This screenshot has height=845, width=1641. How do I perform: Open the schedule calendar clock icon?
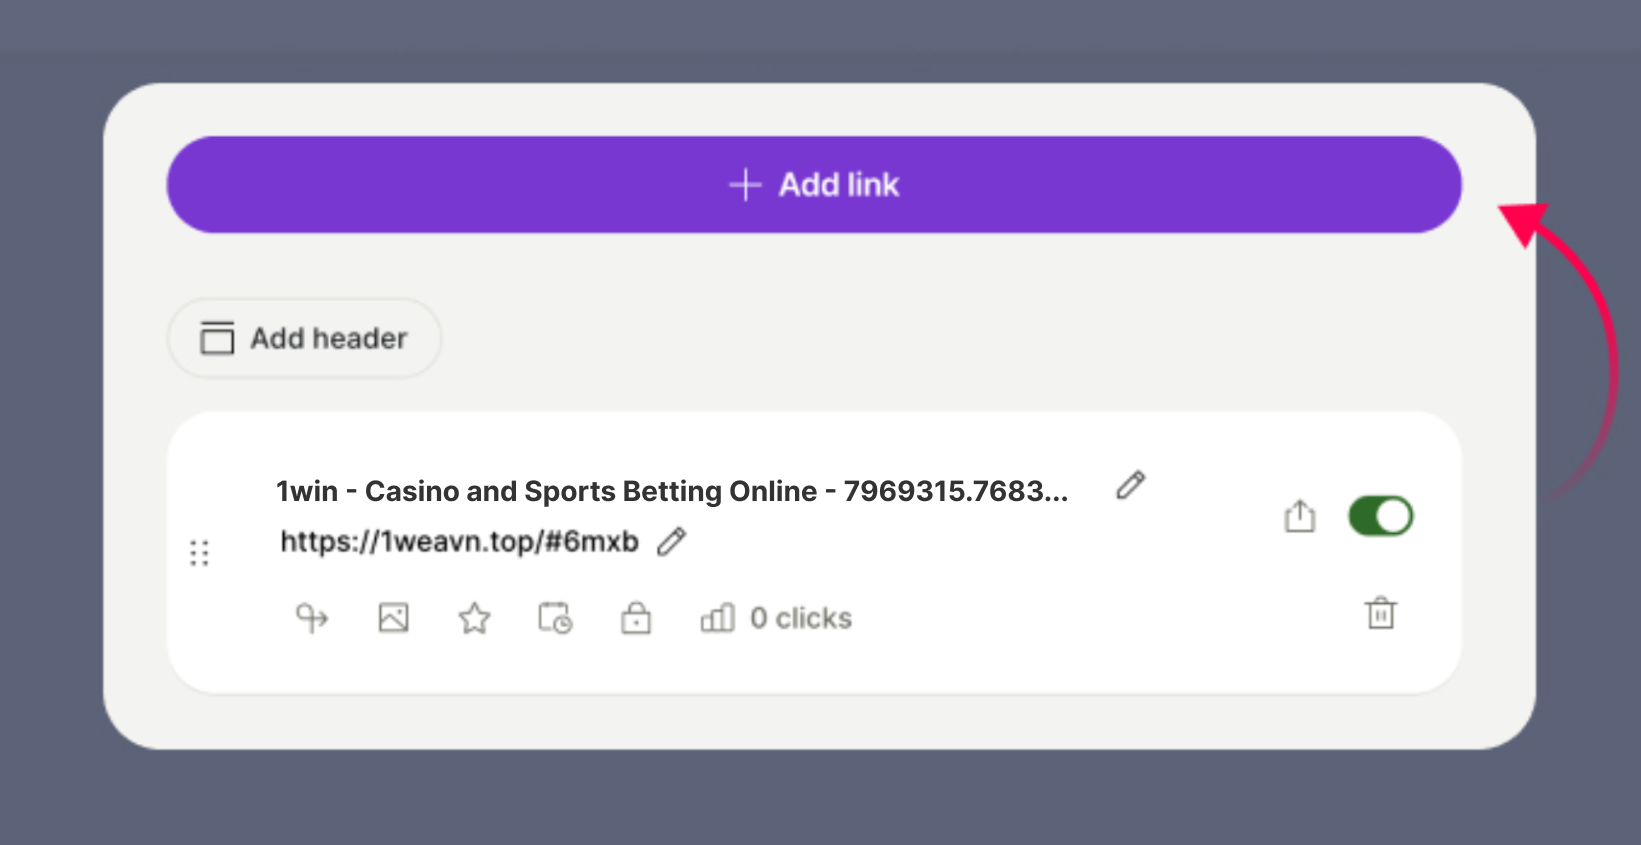(x=555, y=618)
